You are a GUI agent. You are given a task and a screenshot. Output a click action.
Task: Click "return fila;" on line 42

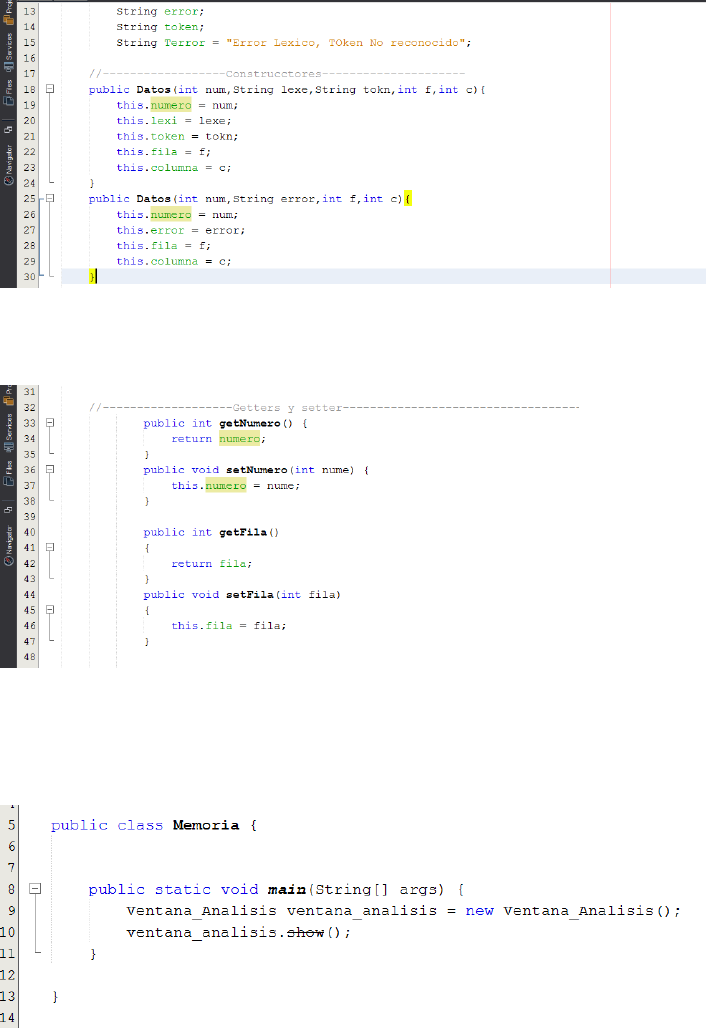pyautogui.click(x=212, y=564)
